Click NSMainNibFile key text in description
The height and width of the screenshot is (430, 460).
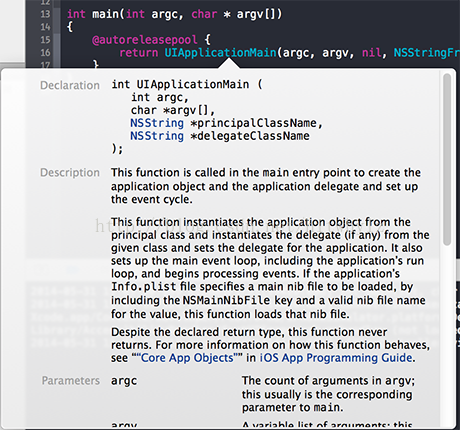point(226,300)
